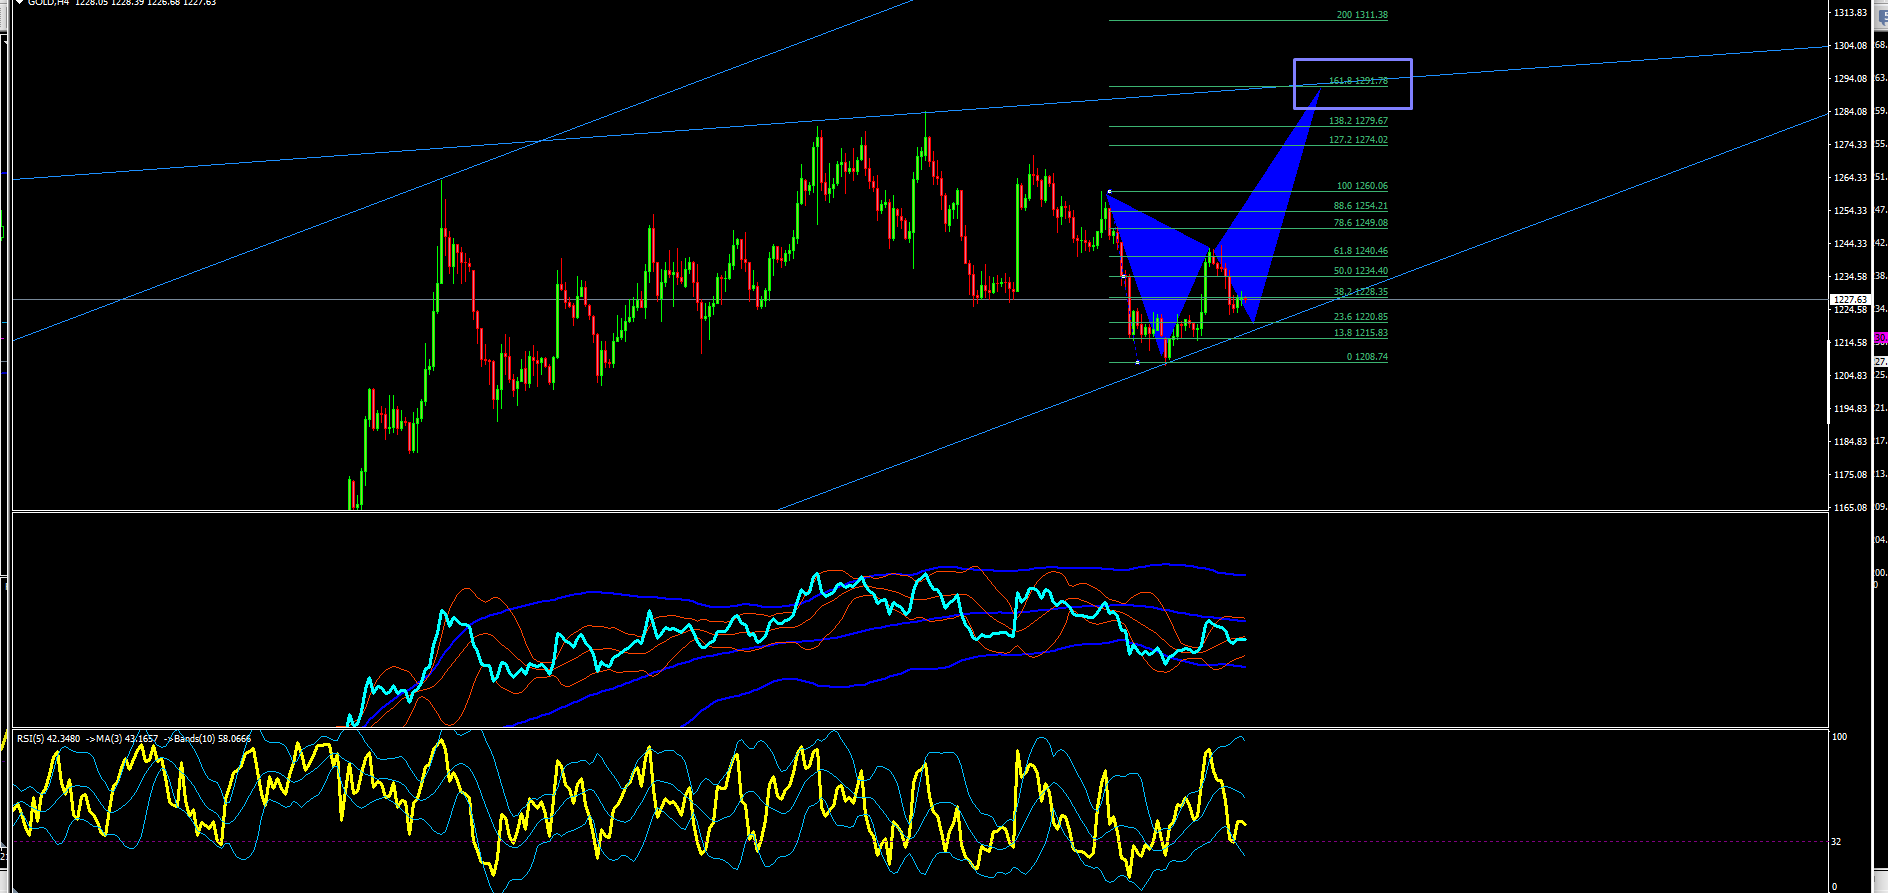This screenshot has width=1888, height=893.
Task: Select the Fibonacci label 88.6 1254.21
Action: pos(1360,206)
